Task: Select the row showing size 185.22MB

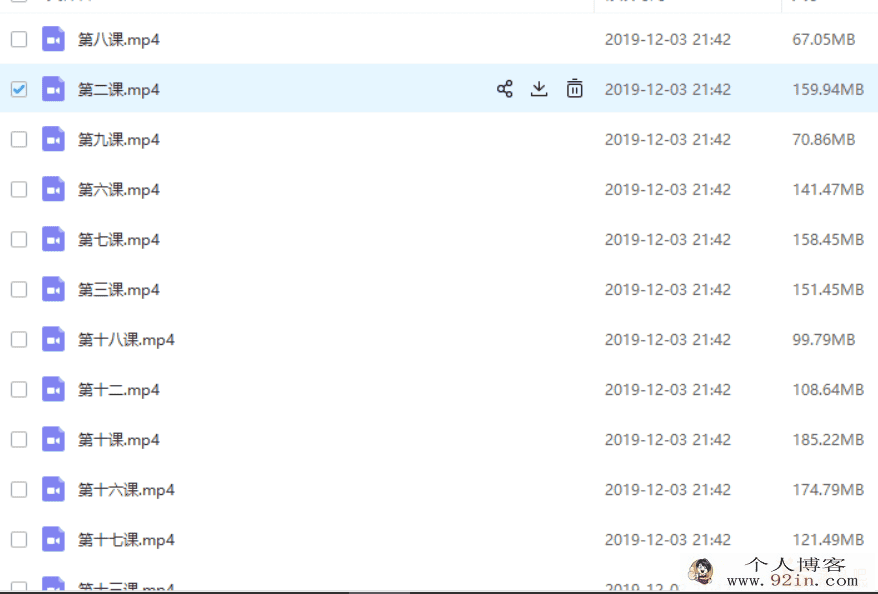Action: tap(439, 439)
